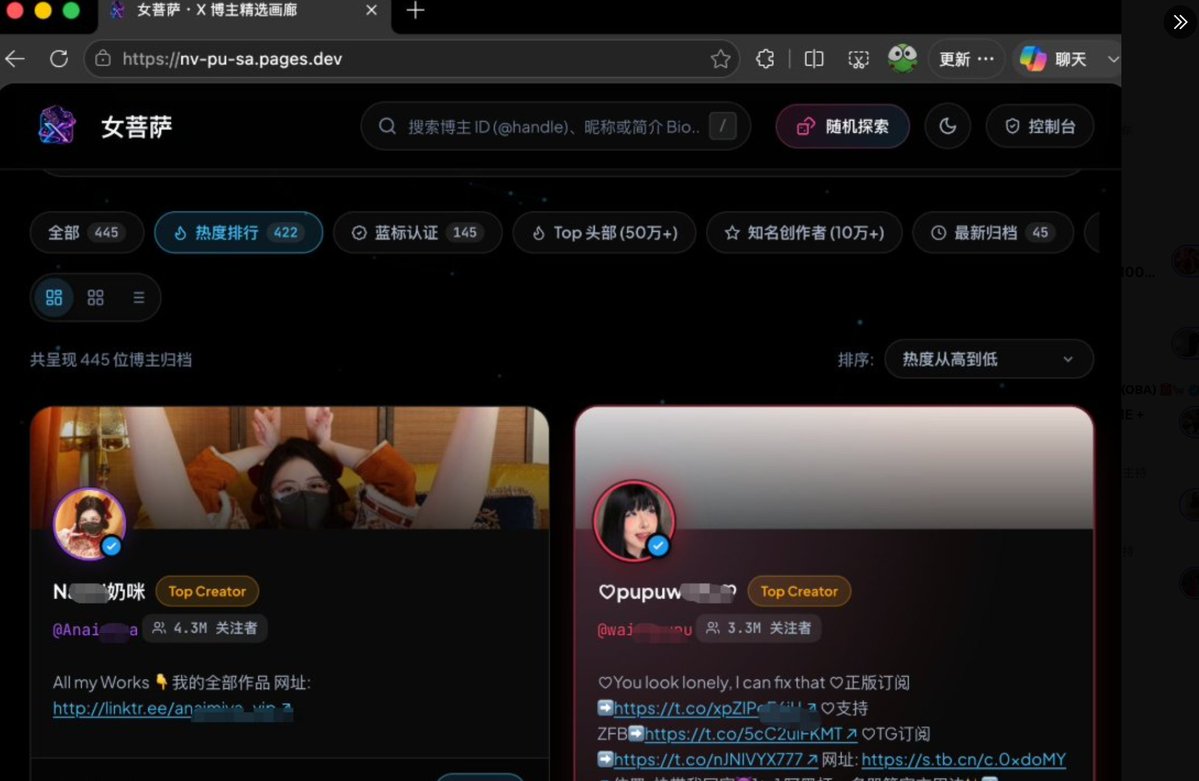
Task: Click the masked girl banner image
Action: pyautogui.click(x=290, y=467)
